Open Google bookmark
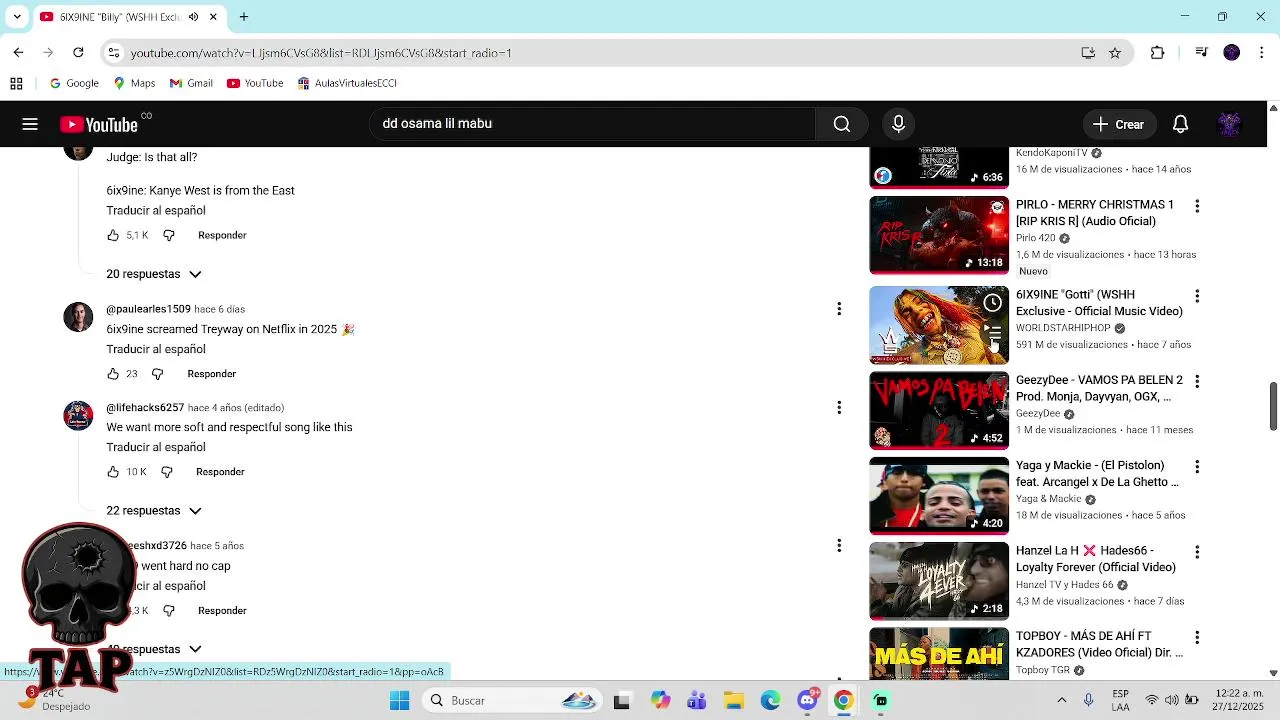Viewport: 1280px width, 720px height. tap(74, 84)
